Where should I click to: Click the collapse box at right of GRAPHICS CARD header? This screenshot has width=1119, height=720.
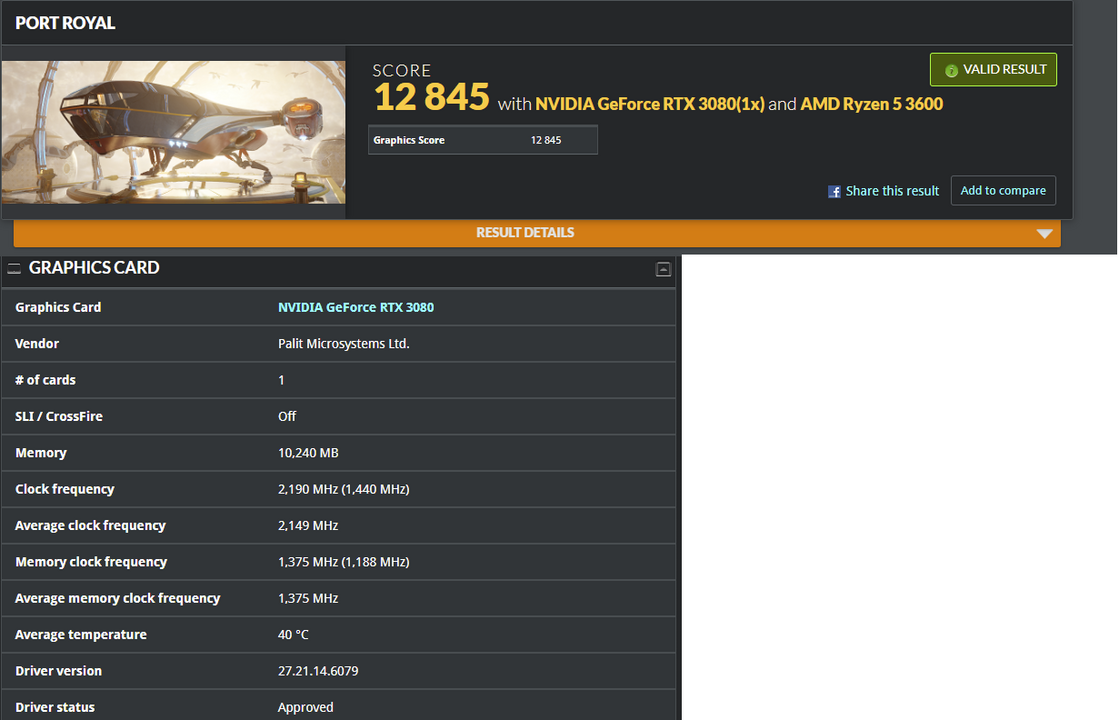tap(663, 269)
